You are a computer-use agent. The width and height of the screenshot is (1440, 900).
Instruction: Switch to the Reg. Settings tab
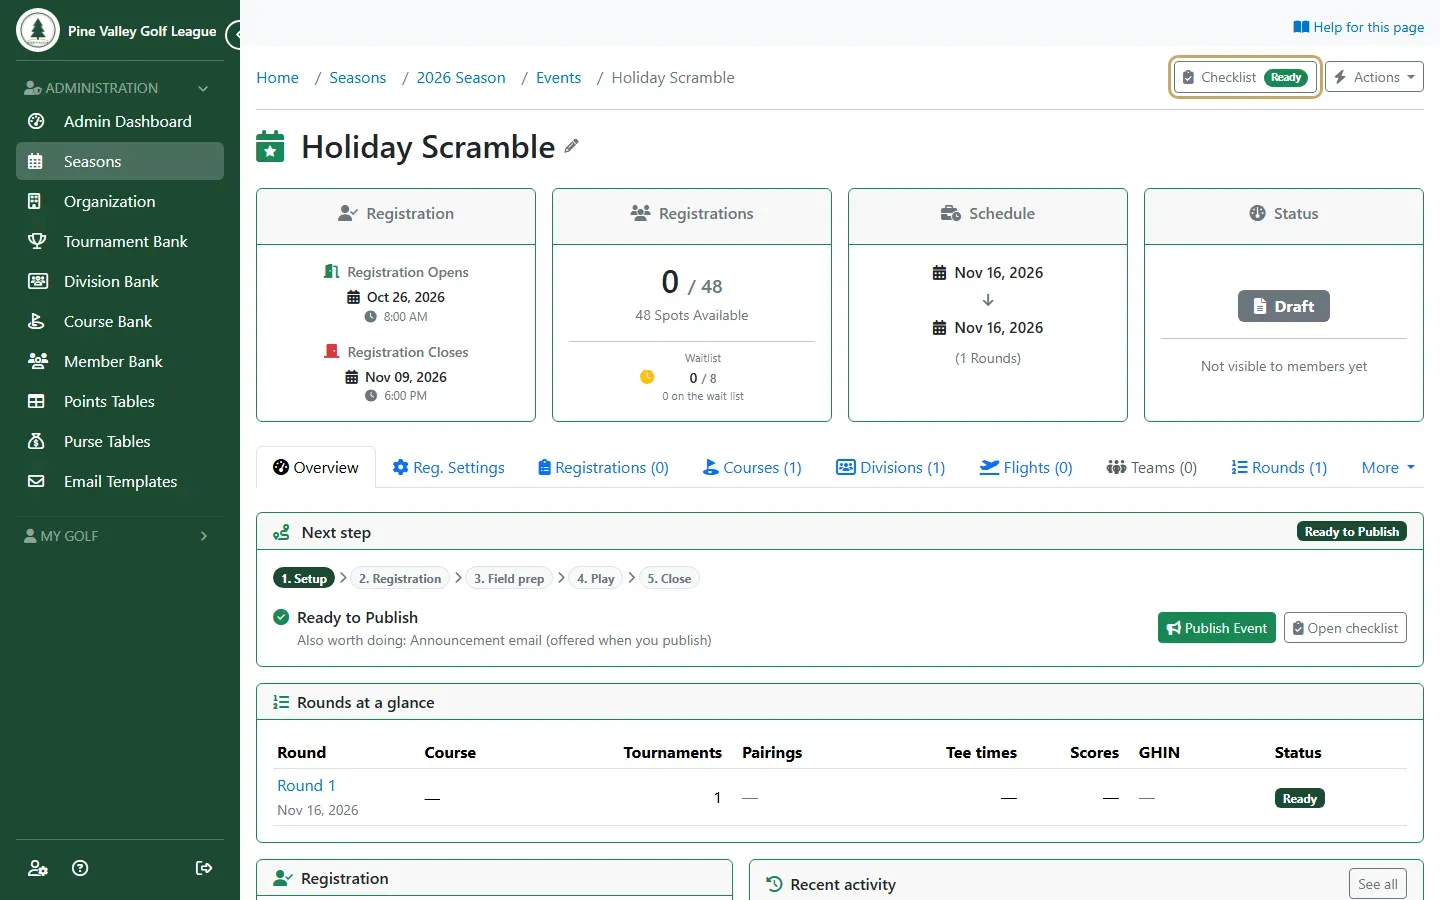[448, 467]
